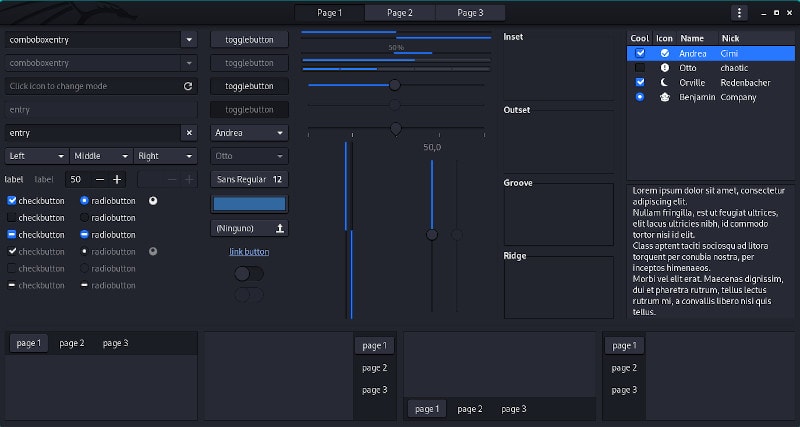Select Page 3 in the header tab switcher
The width and height of the screenshot is (800, 427).
(x=470, y=13)
